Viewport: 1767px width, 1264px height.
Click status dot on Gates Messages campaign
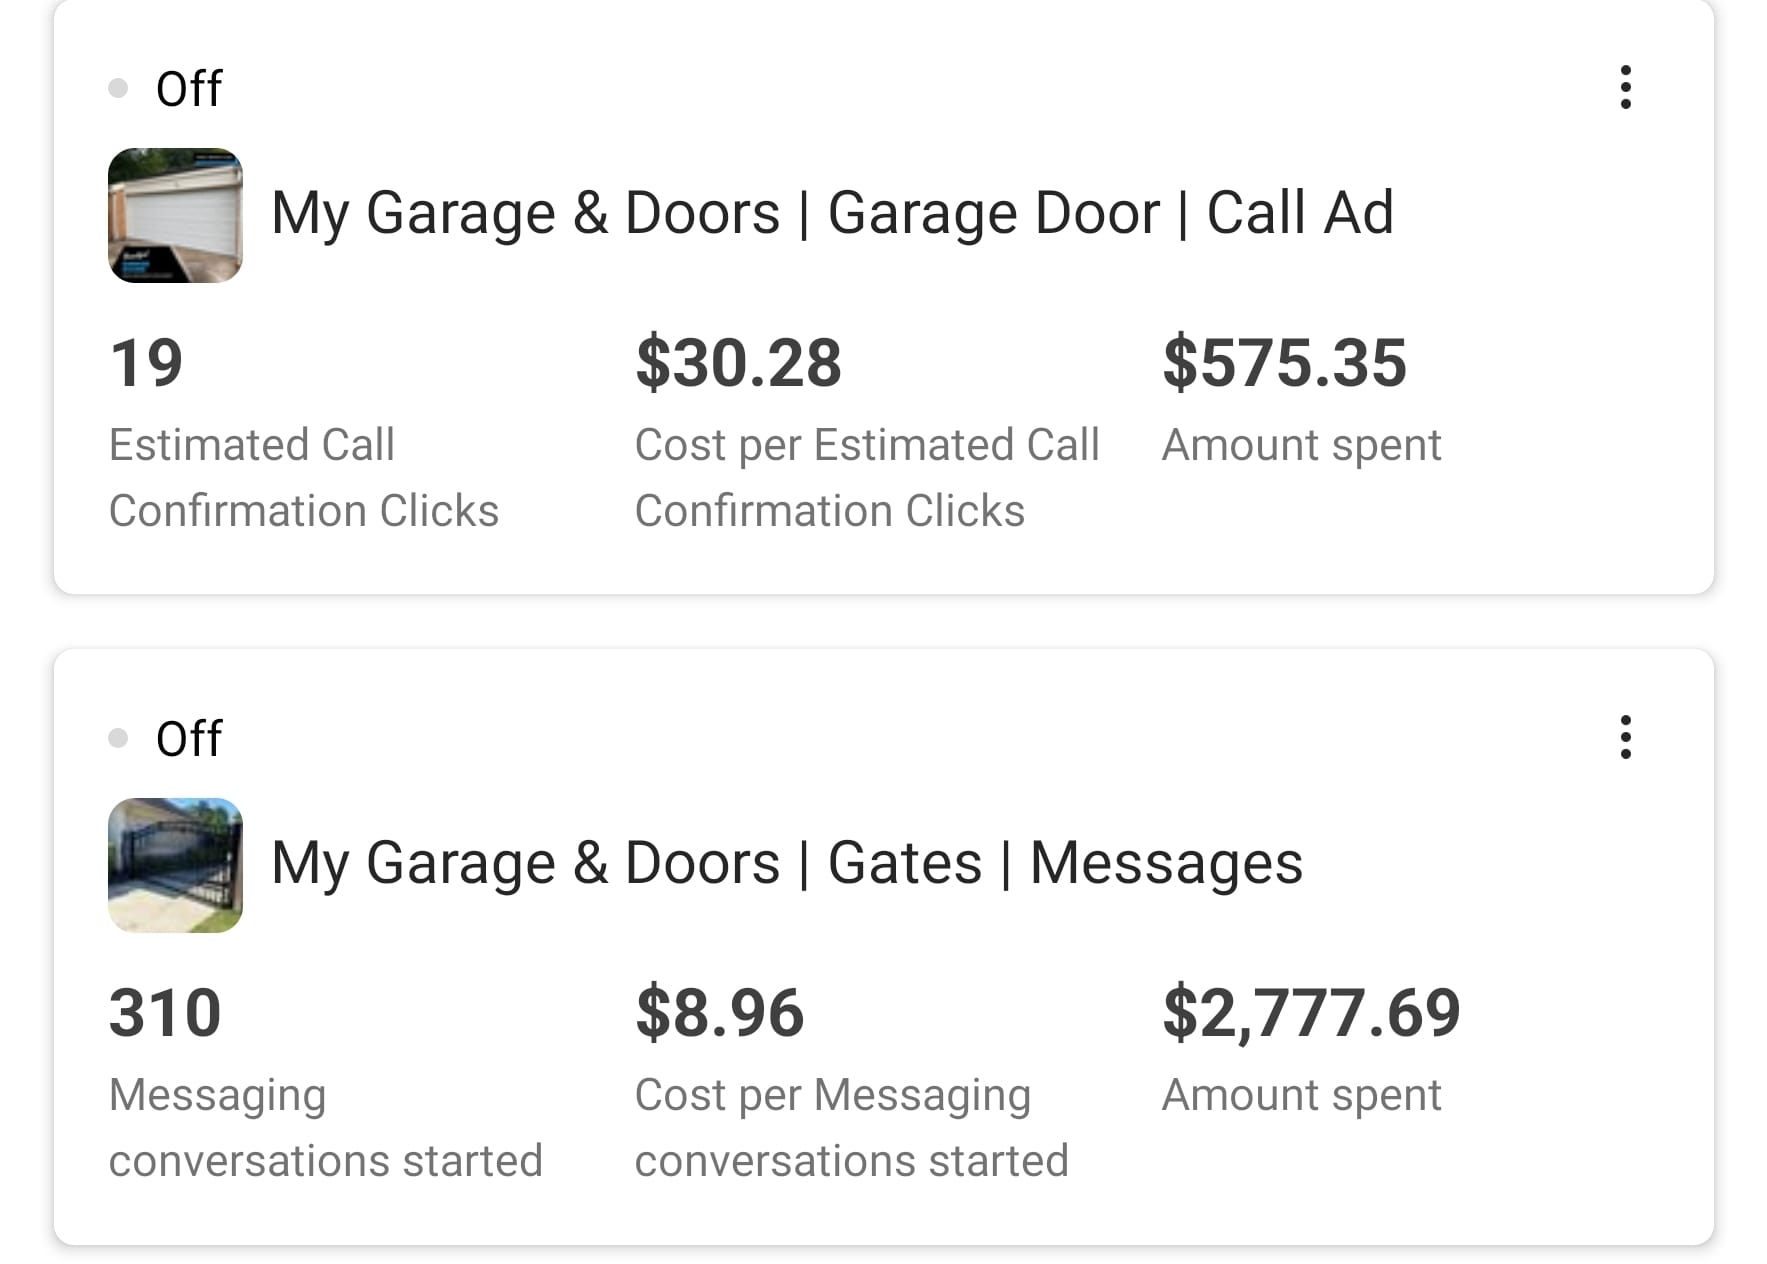pyautogui.click(x=118, y=739)
